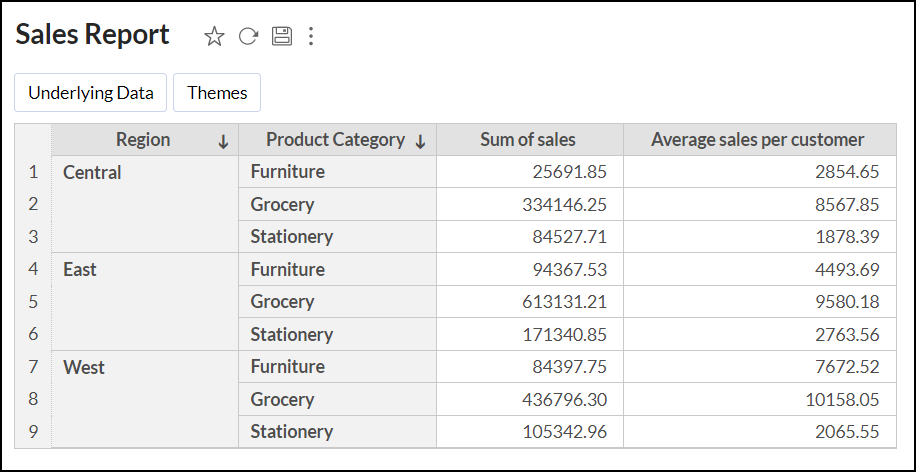Select row number 5 header
This screenshot has width=916, height=472.
pos(33,302)
